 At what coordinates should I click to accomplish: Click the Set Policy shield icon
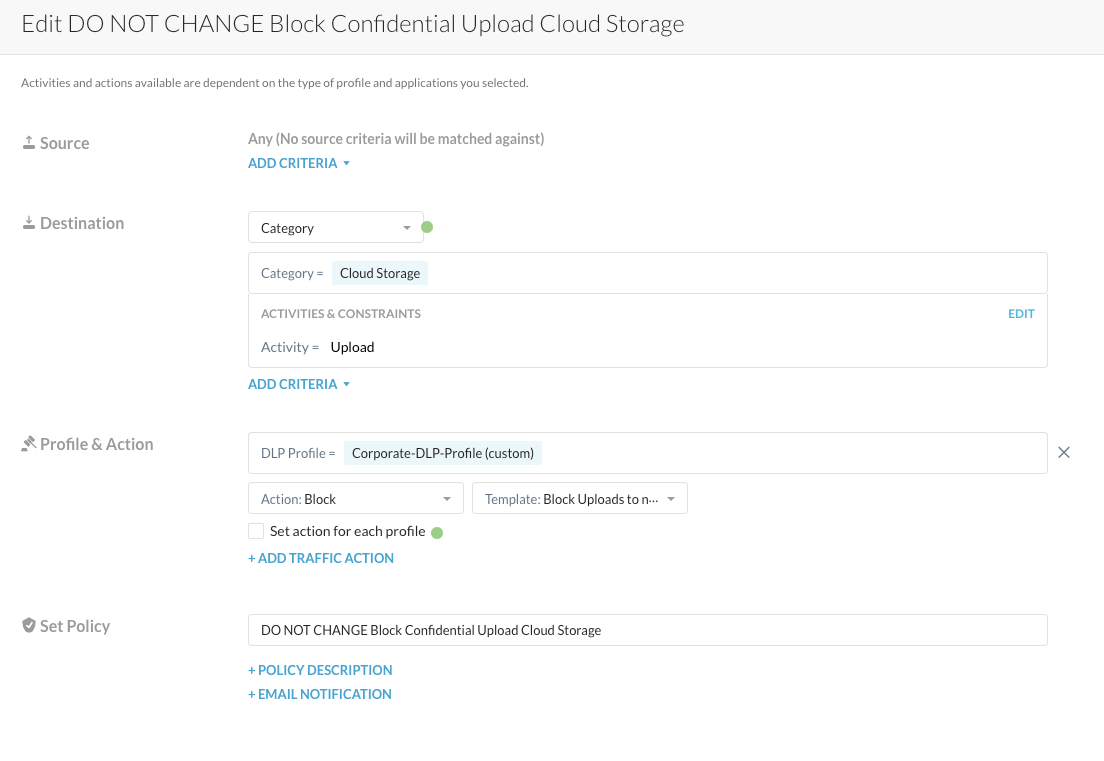[29, 626]
